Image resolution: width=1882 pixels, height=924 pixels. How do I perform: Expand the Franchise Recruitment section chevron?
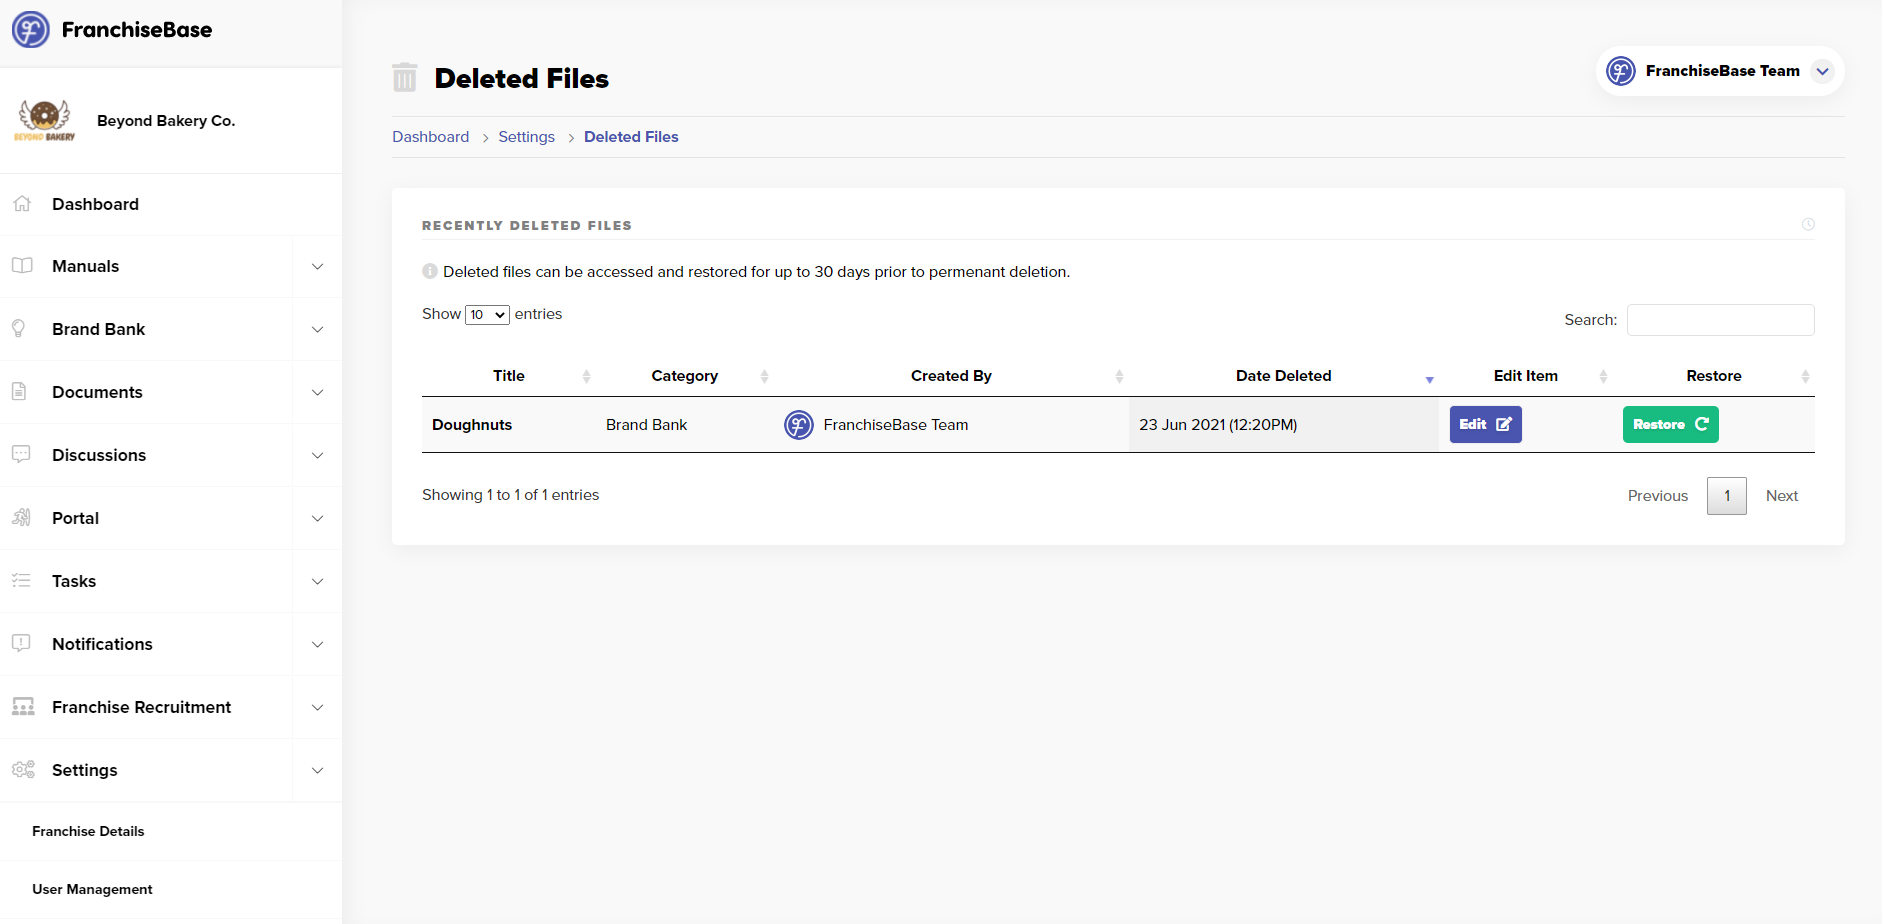(x=317, y=707)
